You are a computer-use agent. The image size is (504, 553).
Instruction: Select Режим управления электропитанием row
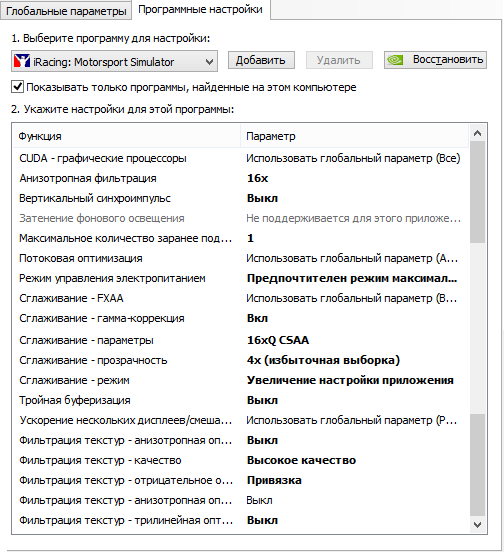(x=241, y=278)
